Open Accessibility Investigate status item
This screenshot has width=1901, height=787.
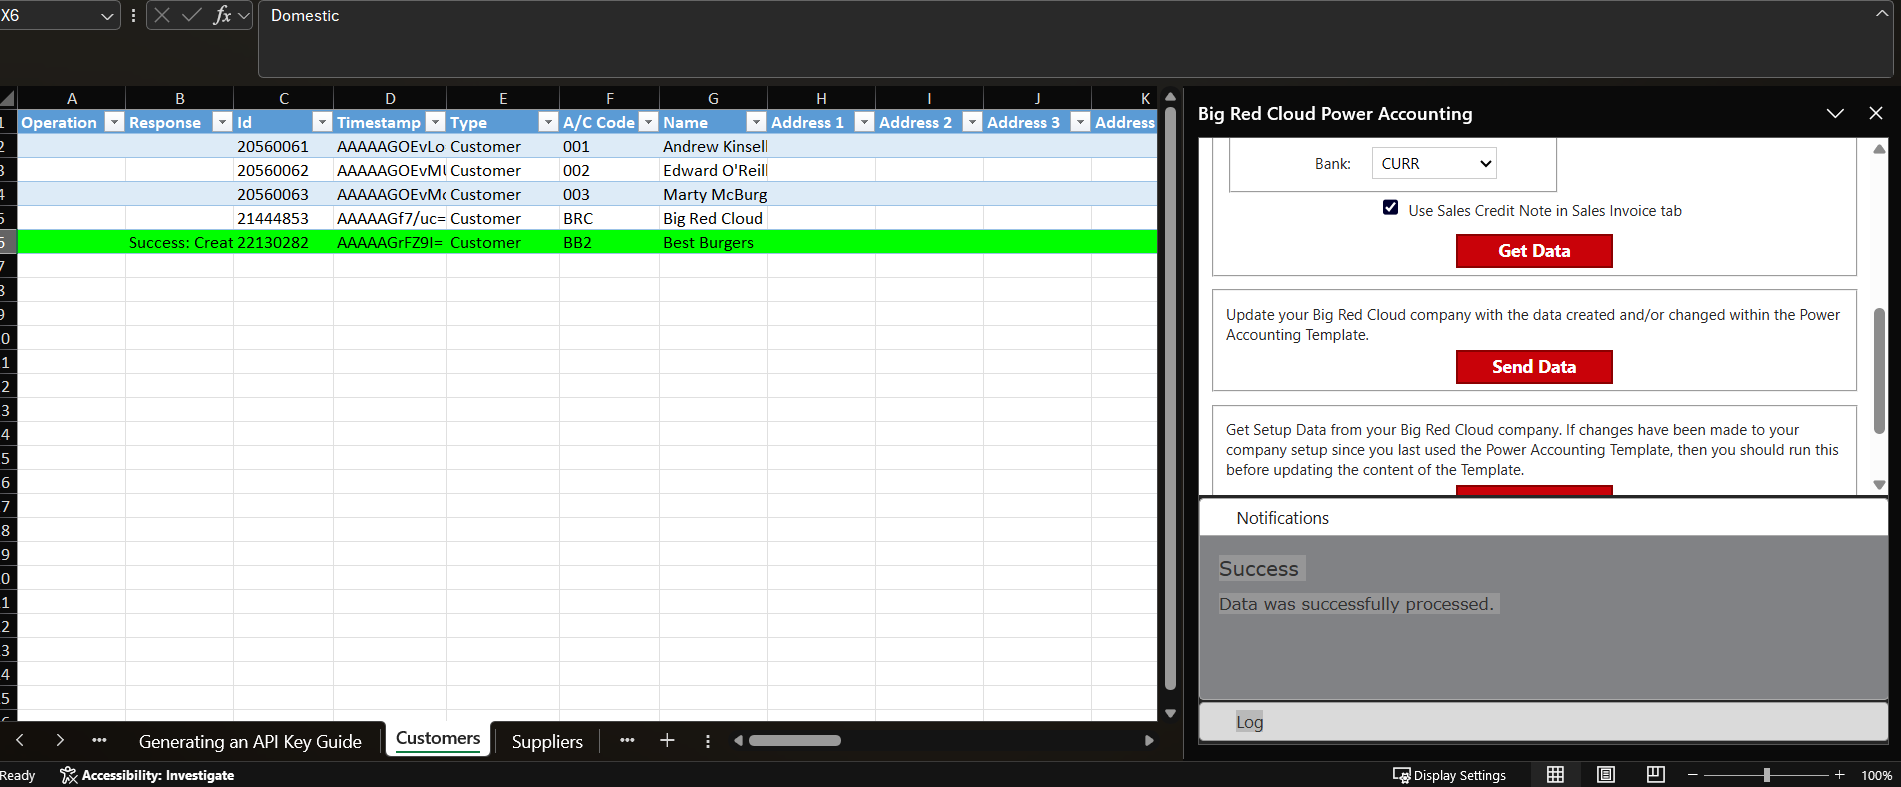point(147,775)
